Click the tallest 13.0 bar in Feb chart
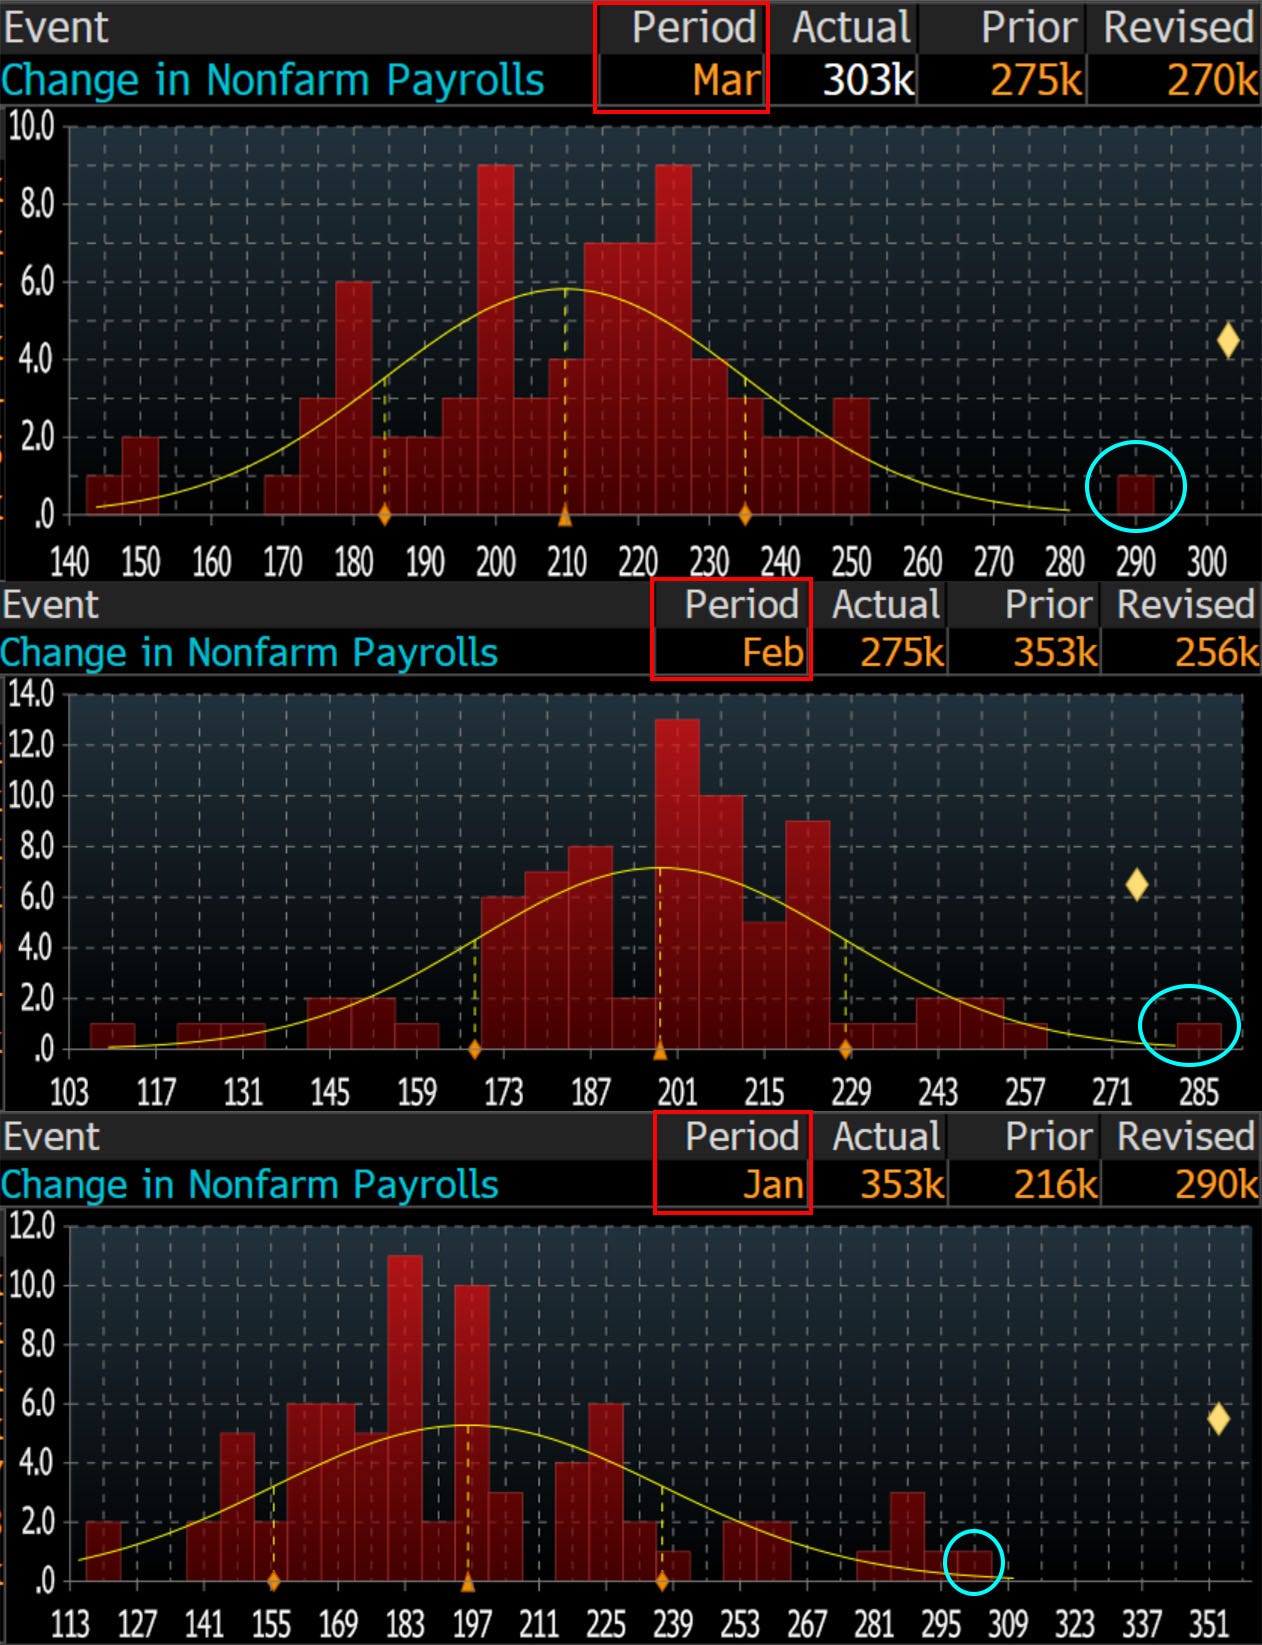The image size is (1262, 1645). coord(677,884)
